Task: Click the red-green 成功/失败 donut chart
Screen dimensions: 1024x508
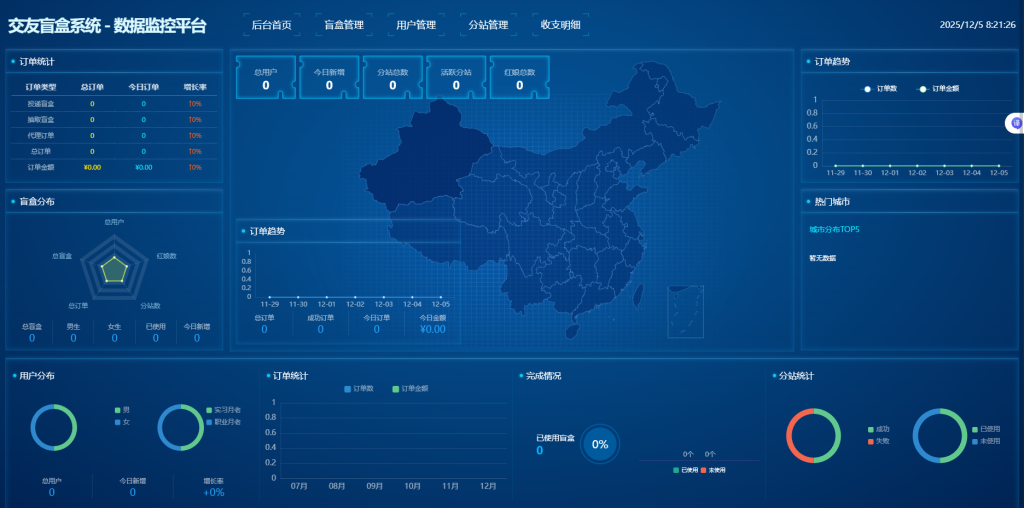Action: coord(813,436)
